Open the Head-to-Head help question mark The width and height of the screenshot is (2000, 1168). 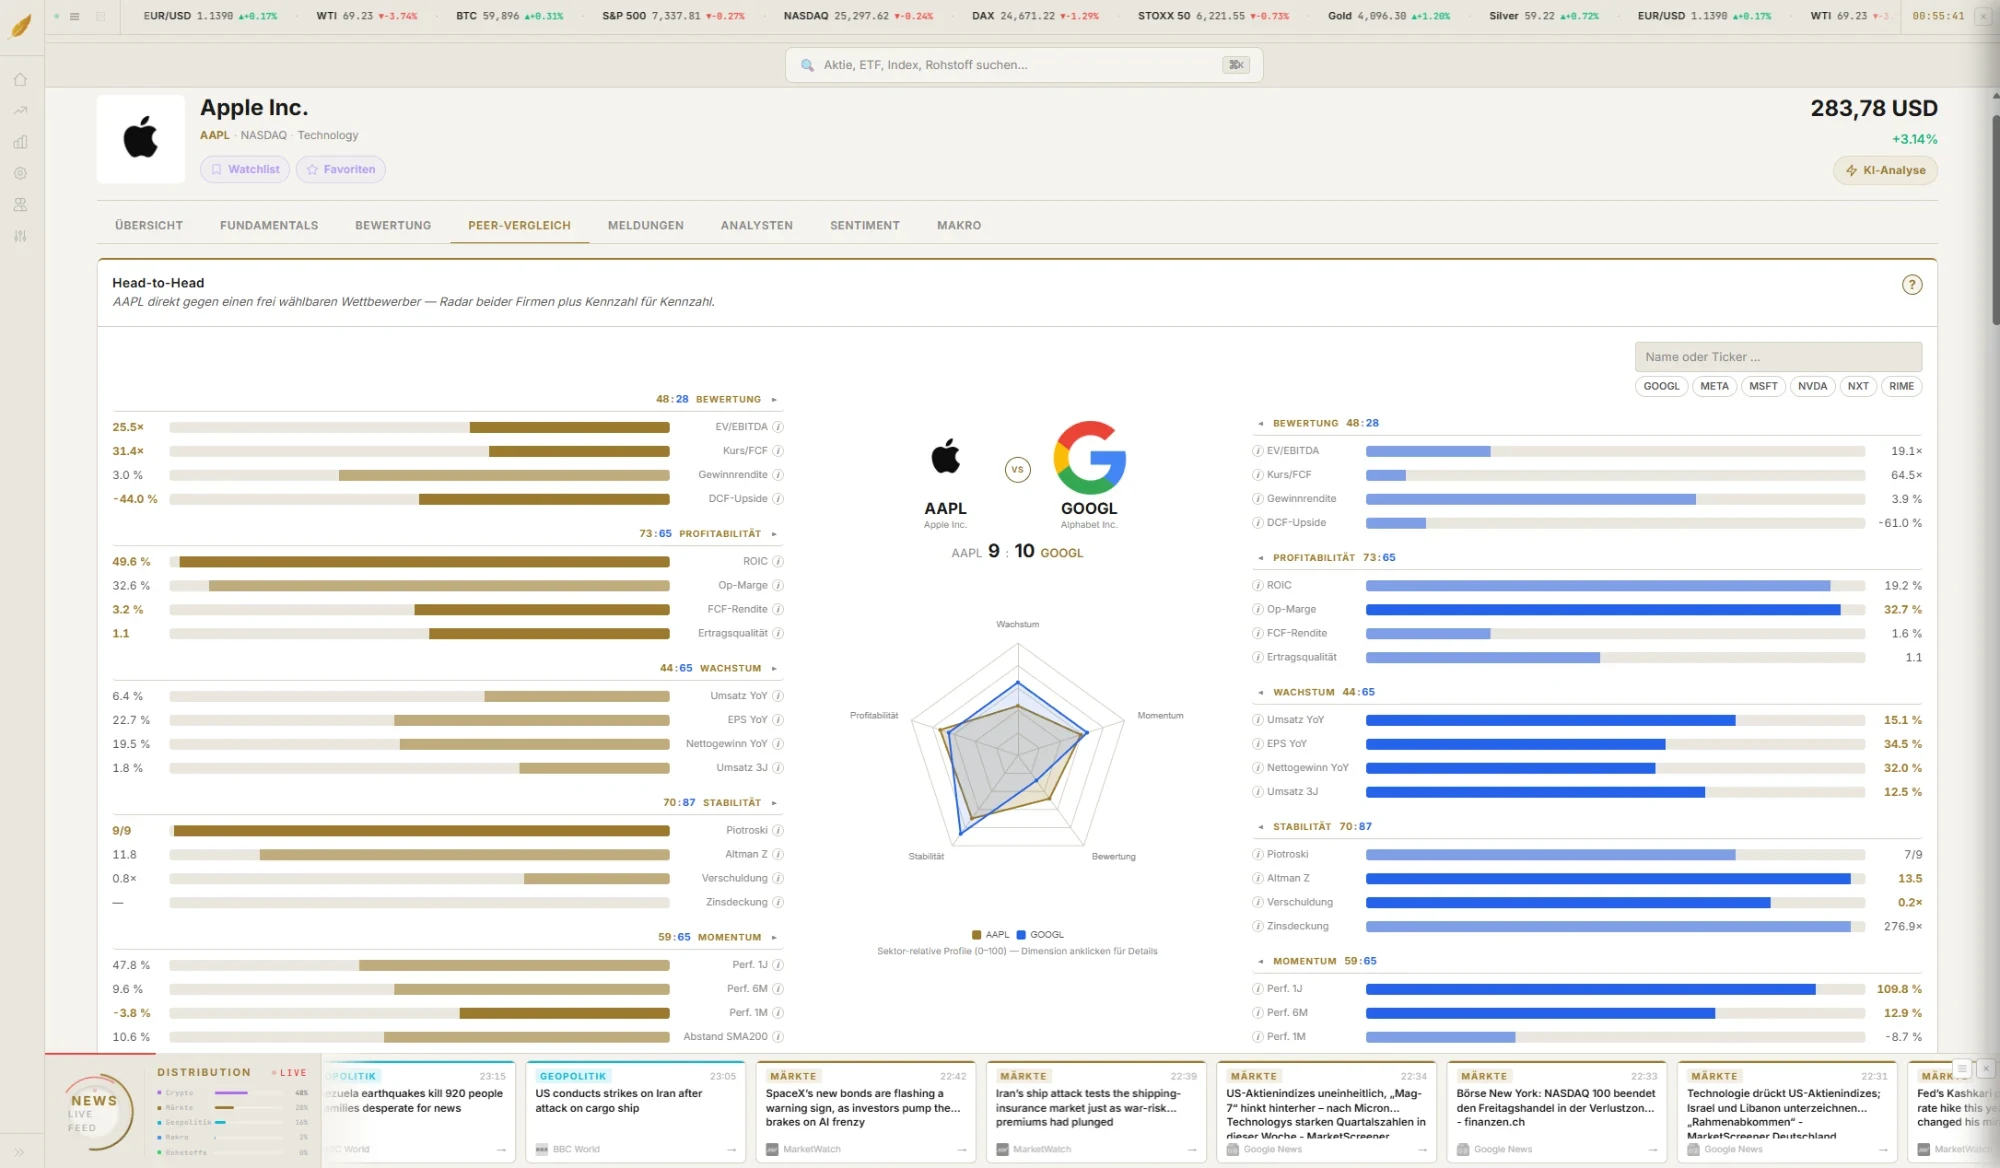(x=1911, y=285)
